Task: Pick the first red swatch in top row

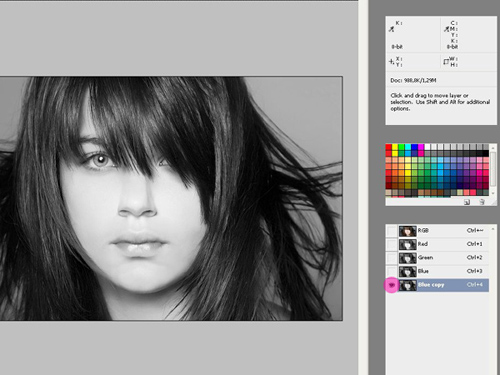Action: click(389, 147)
